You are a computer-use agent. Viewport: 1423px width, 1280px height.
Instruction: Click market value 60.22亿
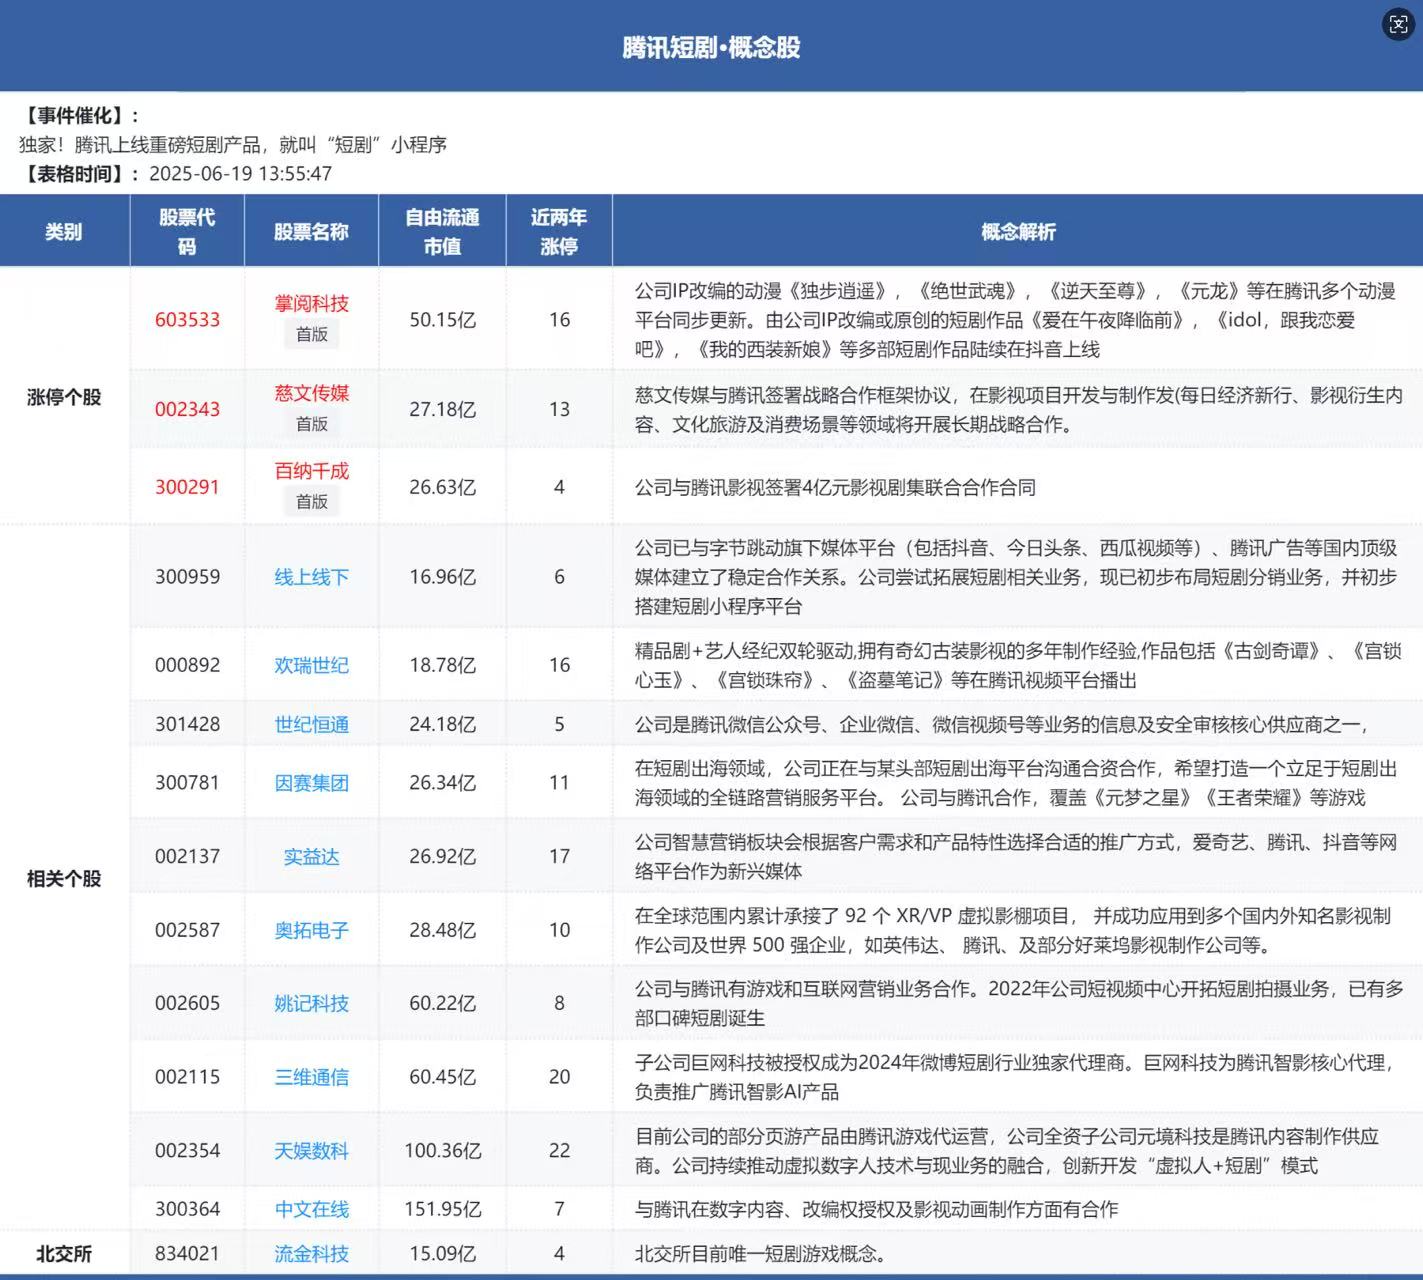point(442,1003)
